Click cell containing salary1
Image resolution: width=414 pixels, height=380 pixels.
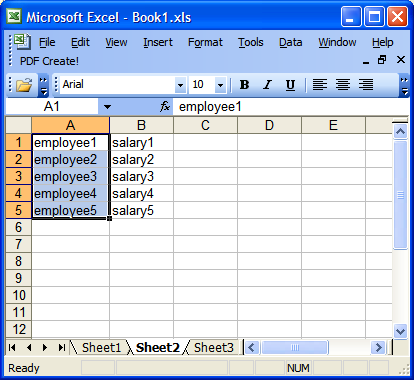coord(141,142)
